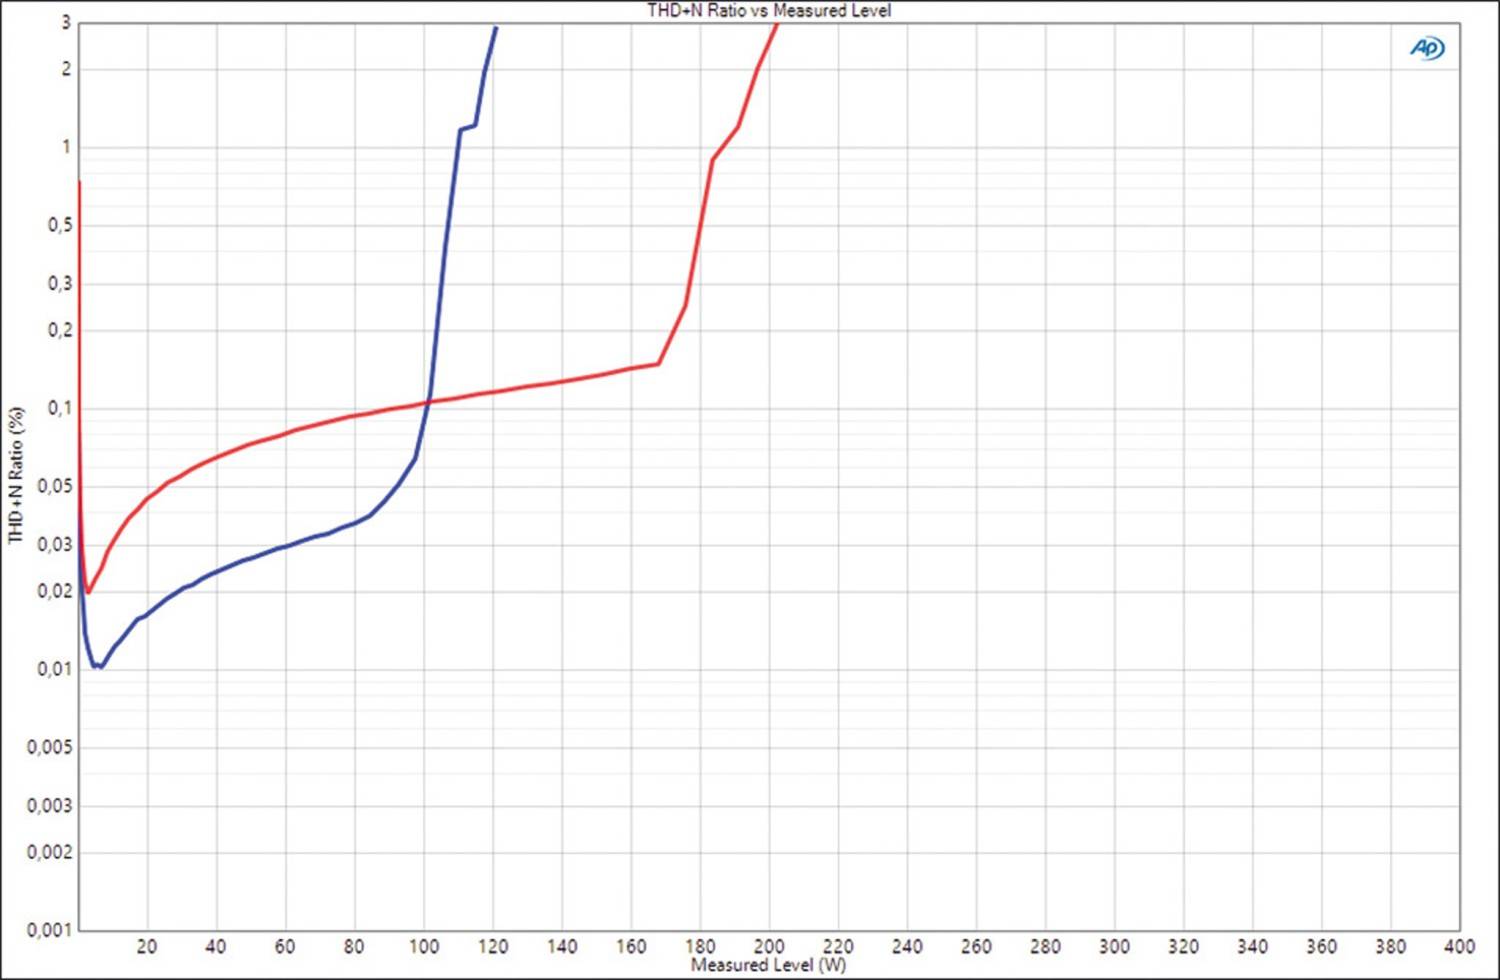Click the 200 tick on the X-axis
1500x980 pixels.
(768, 946)
